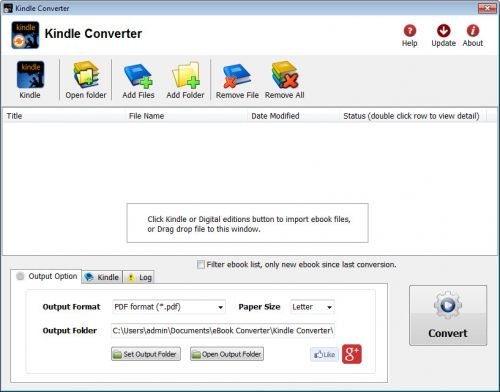Click the Google Plus share icon

(352, 354)
